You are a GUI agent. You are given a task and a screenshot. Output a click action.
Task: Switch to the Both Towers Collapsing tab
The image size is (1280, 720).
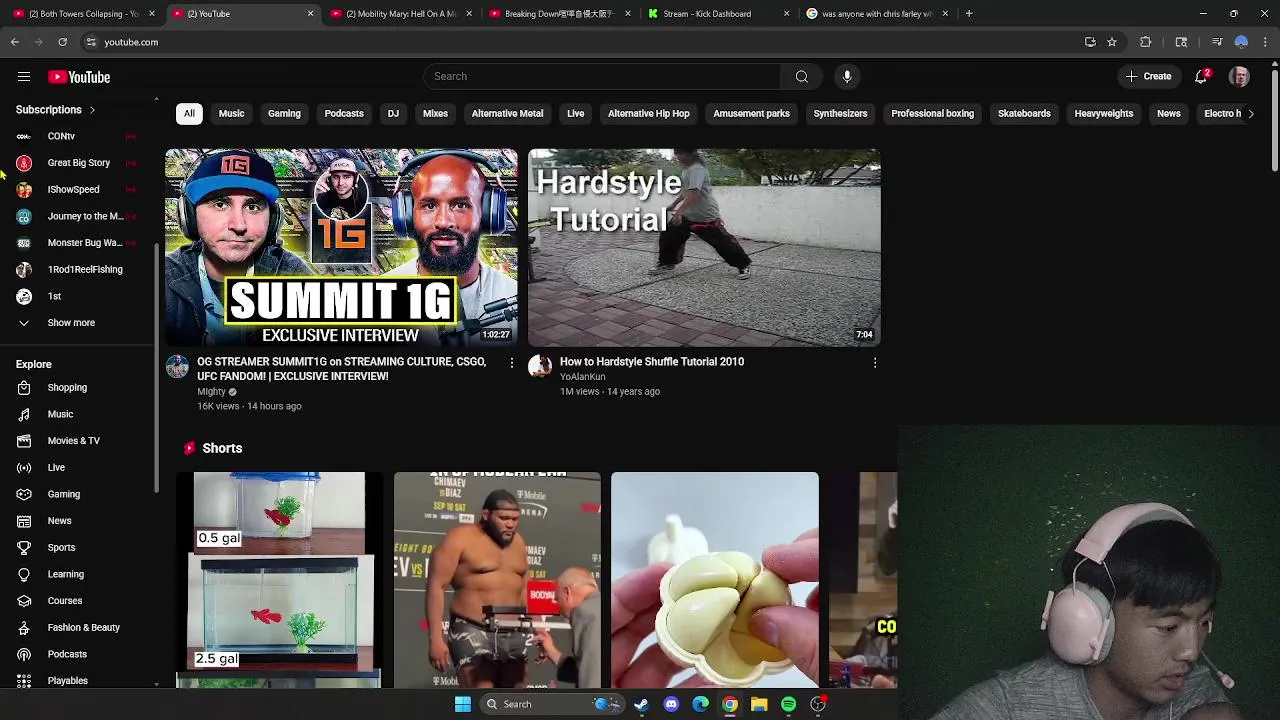click(x=82, y=14)
